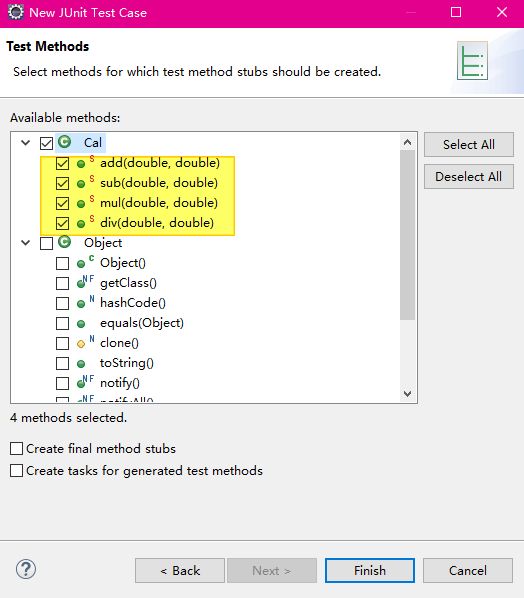
Task: Collapse the Object tree node
Action: point(26,243)
